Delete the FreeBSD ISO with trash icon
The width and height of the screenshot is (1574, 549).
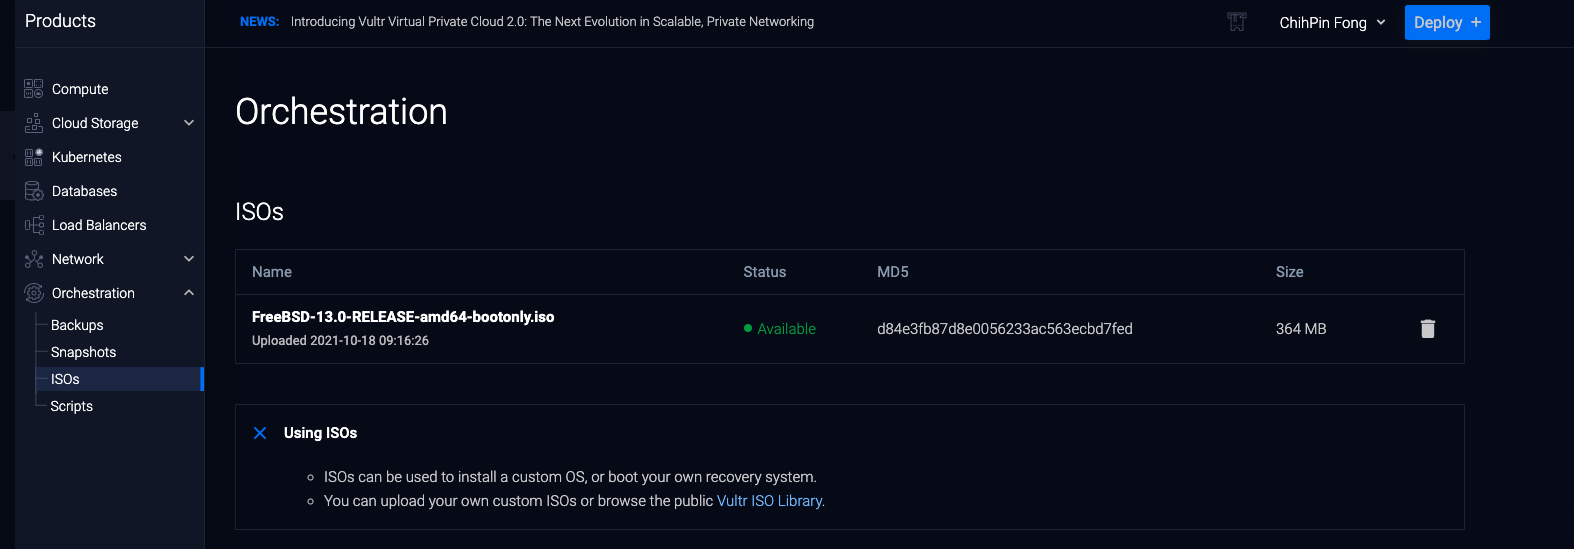click(1427, 329)
